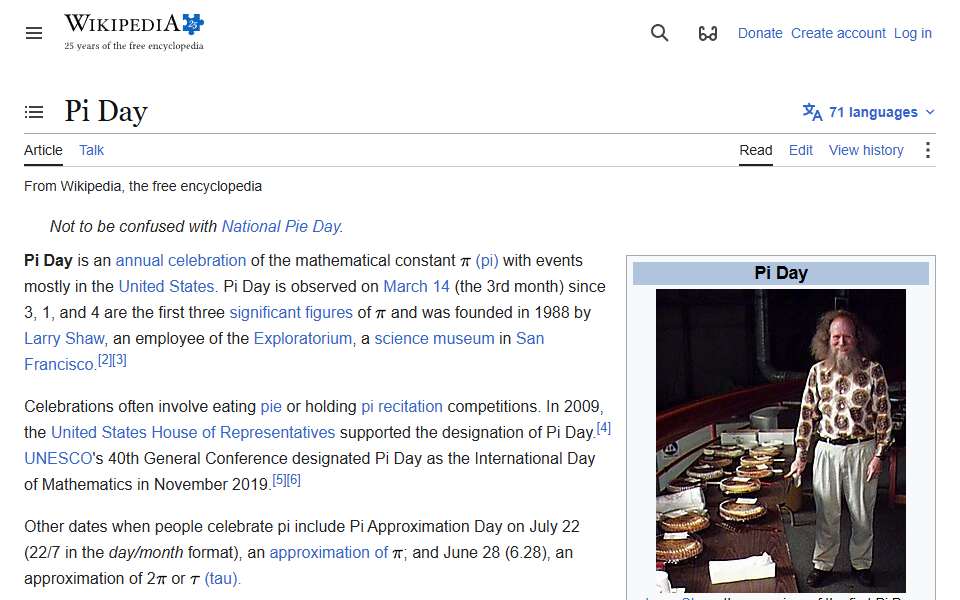Follow the significant figures link

291,312
